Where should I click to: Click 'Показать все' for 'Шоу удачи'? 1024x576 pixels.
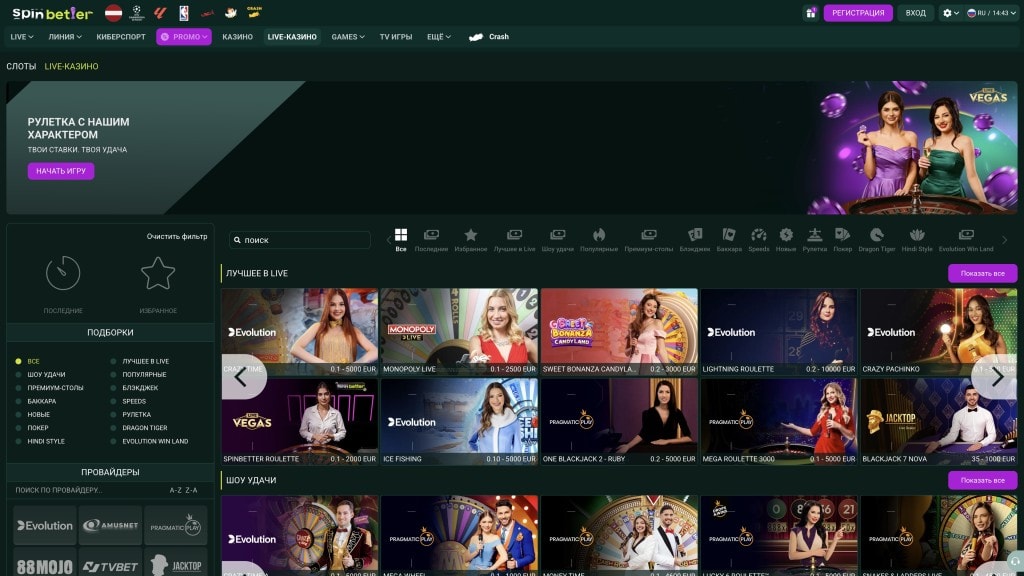click(982, 480)
